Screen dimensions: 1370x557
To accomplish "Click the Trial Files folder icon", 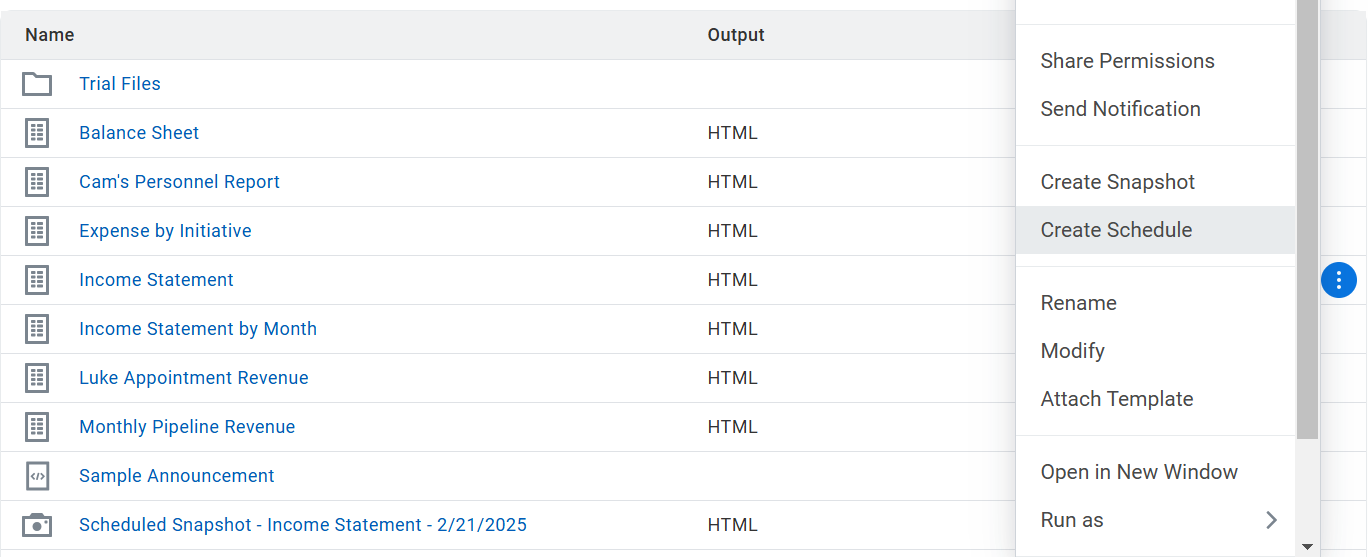I will click(37, 84).
